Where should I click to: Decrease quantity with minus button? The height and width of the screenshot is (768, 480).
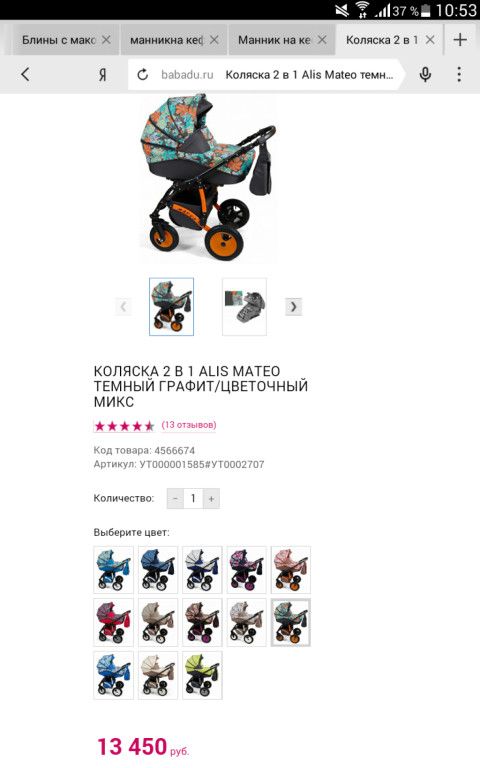(x=175, y=499)
